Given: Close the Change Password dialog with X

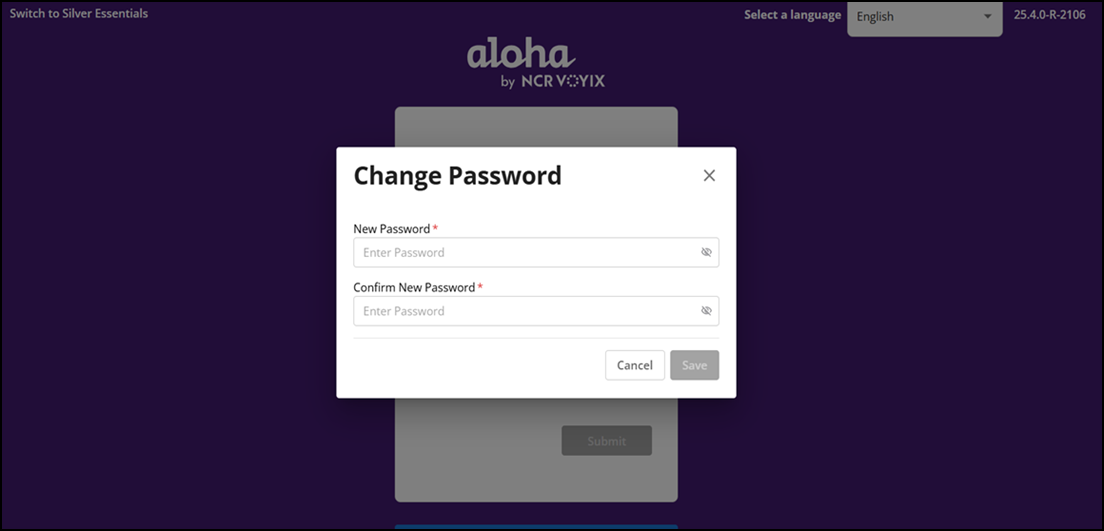Looking at the screenshot, I should [x=709, y=175].
